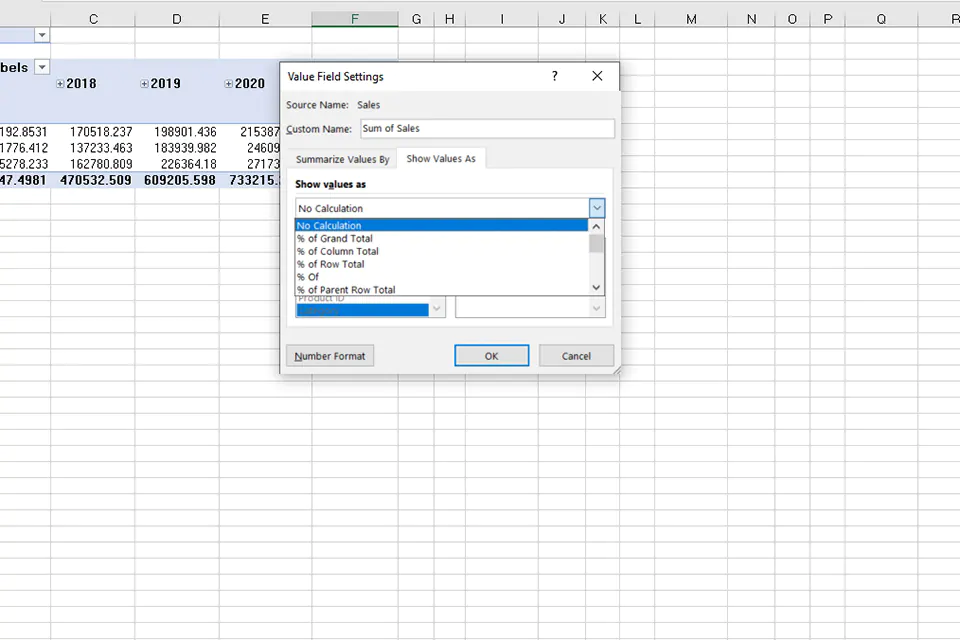The height and width of the screenshot is (640, 960).
Task: Open the Row Labels filter dropdown
Action: pos(41,67)
